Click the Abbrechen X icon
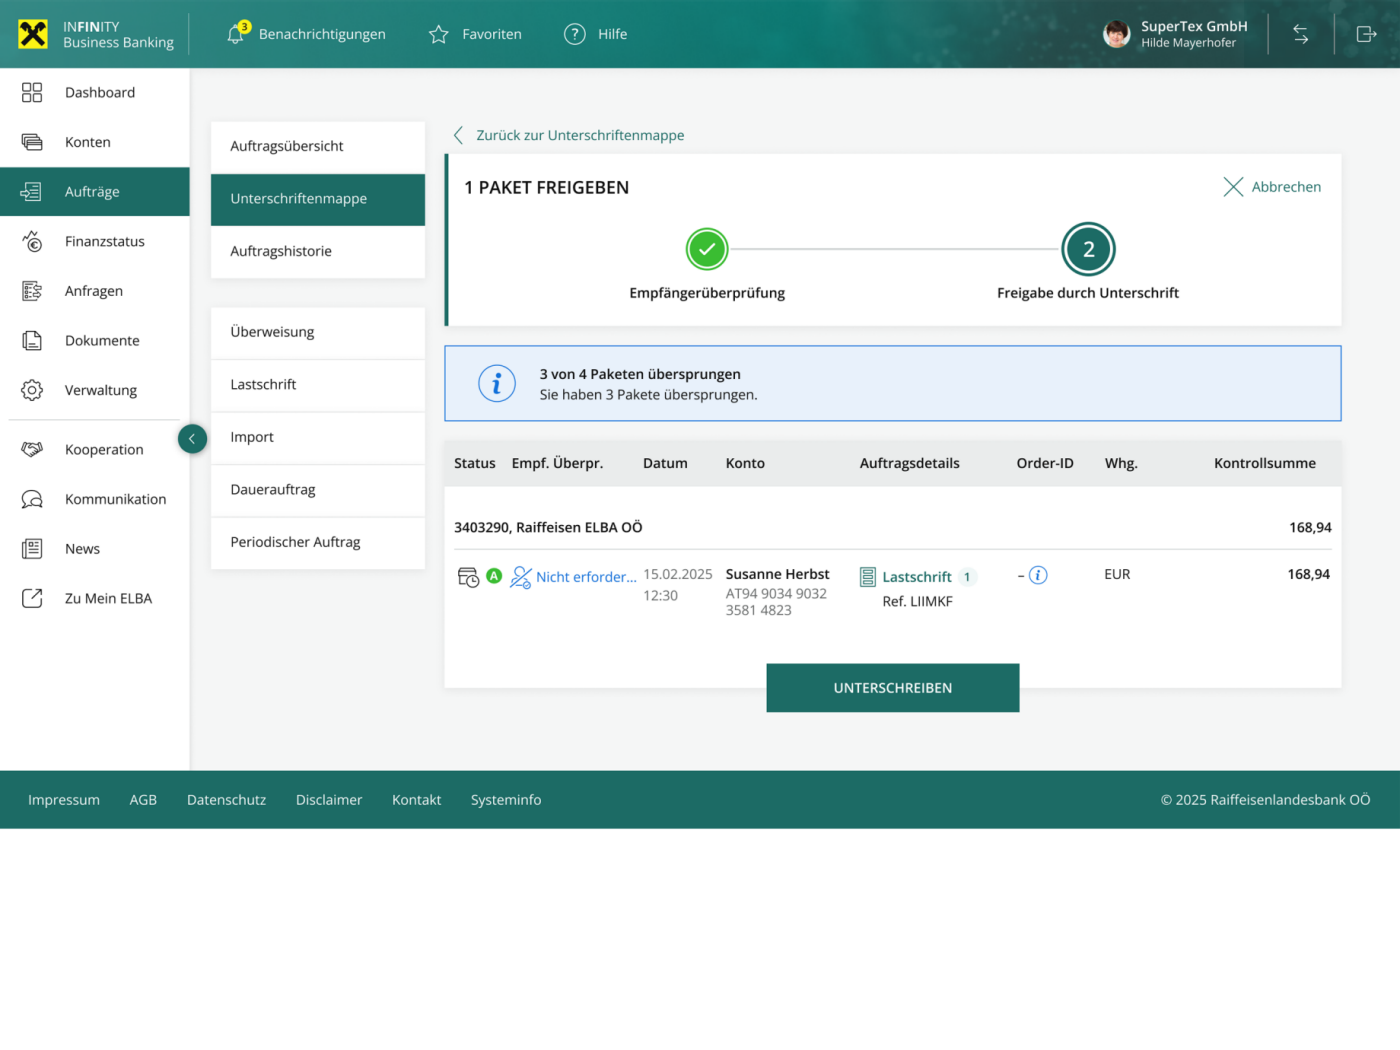This screenshot has width=1400, height=1050. click(x=1233, y=187)
